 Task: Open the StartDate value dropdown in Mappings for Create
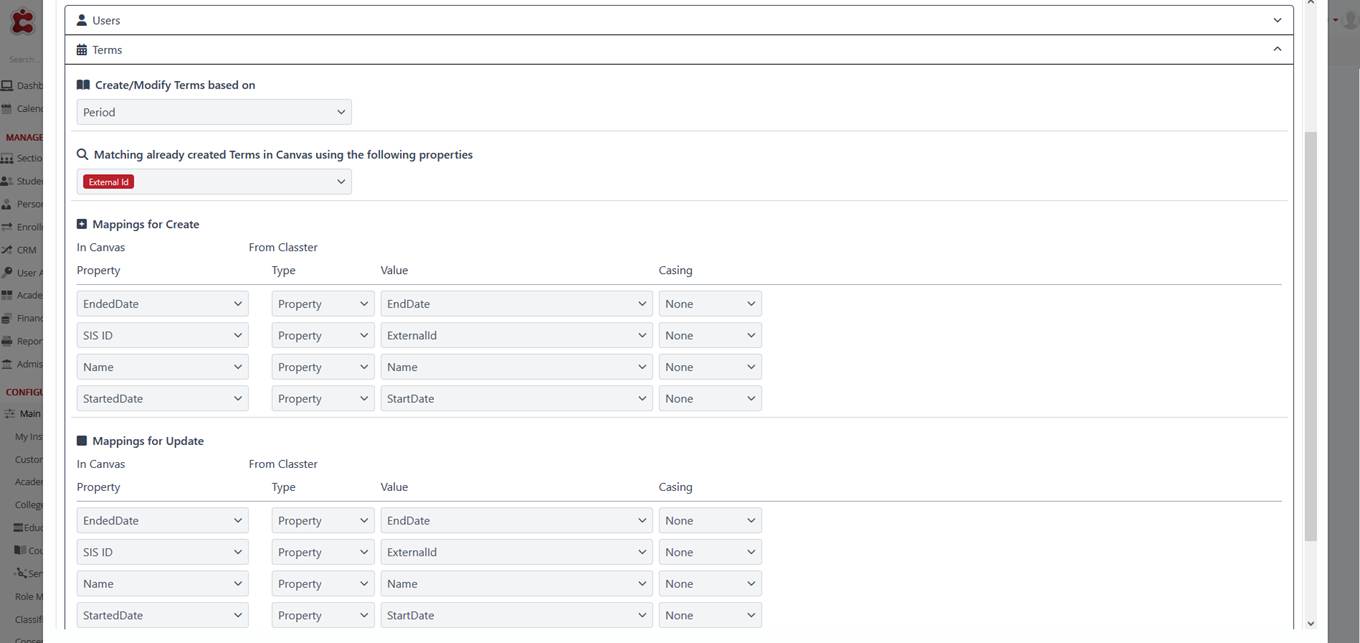517,399
